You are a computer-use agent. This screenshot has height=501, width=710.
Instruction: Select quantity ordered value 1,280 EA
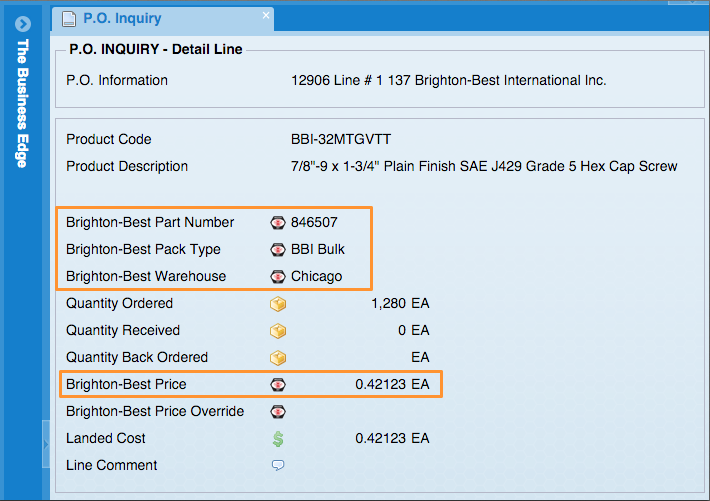click(x=400, y=303)
